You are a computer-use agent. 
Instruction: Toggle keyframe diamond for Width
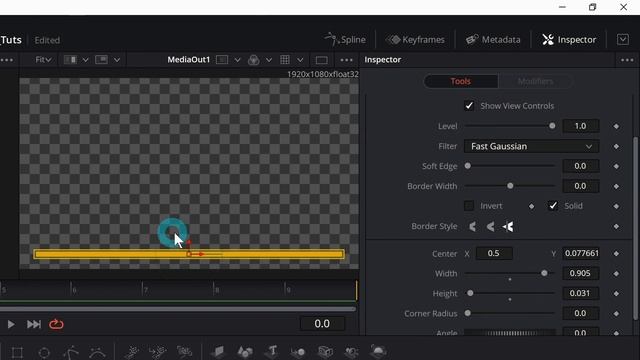(x=616, y=274)
